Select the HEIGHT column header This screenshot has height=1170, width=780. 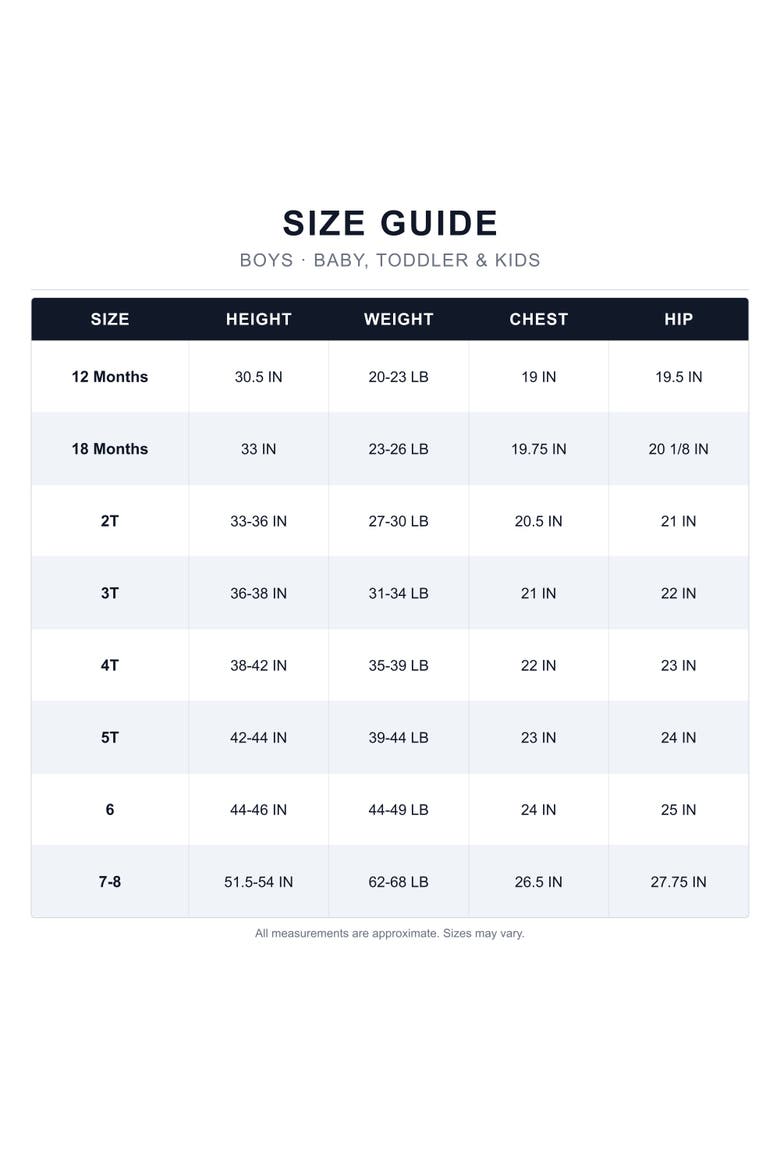(x=258, y=319)
